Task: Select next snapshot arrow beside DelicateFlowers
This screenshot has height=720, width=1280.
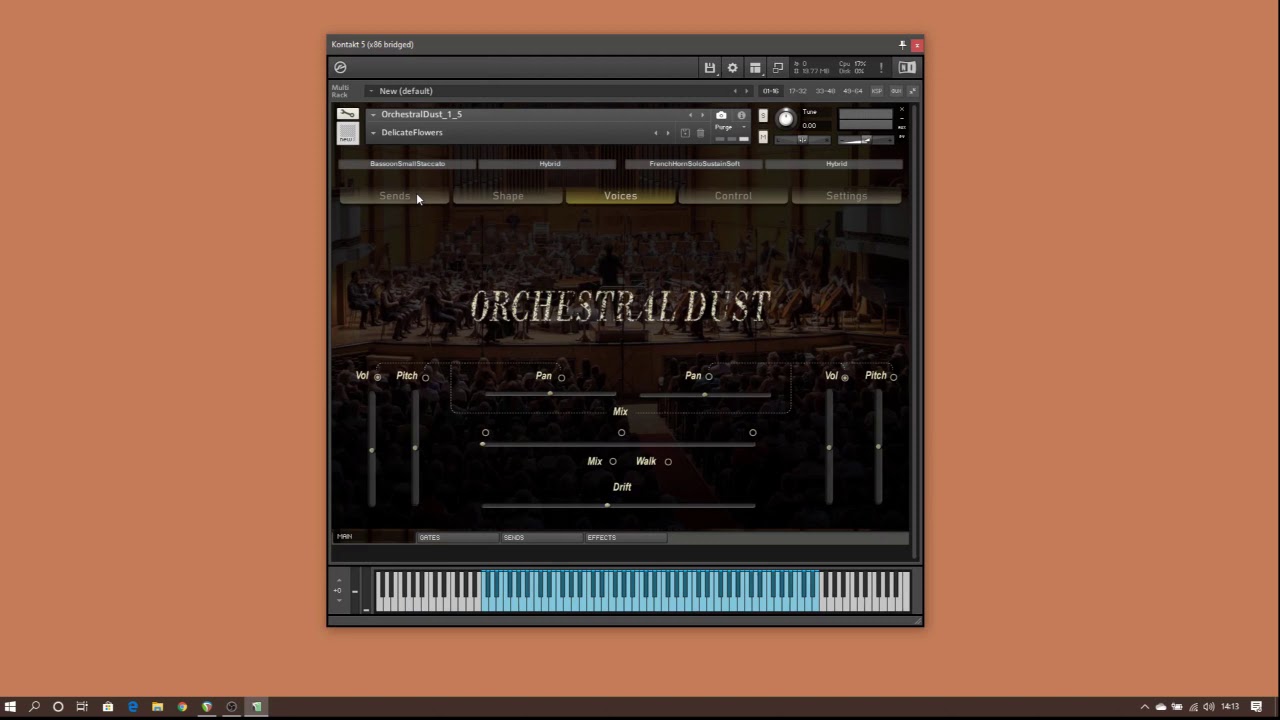Action: 668,133
